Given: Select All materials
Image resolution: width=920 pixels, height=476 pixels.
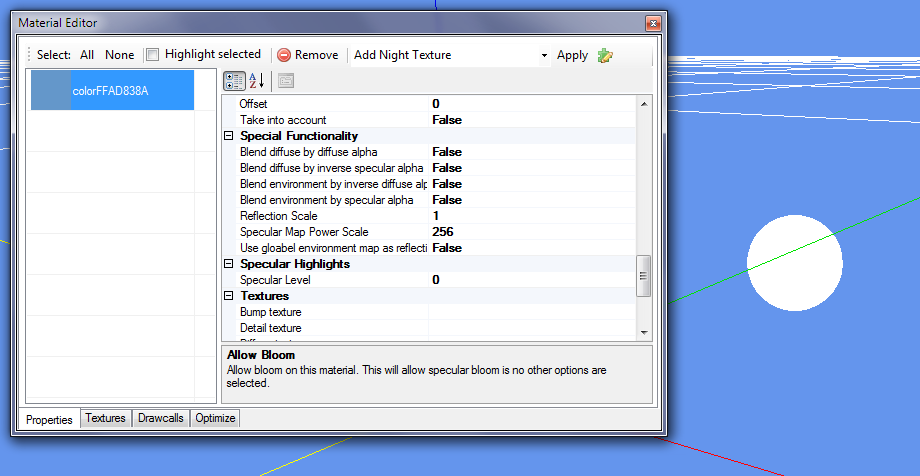Looking at the screenshot, I should 87,55.
